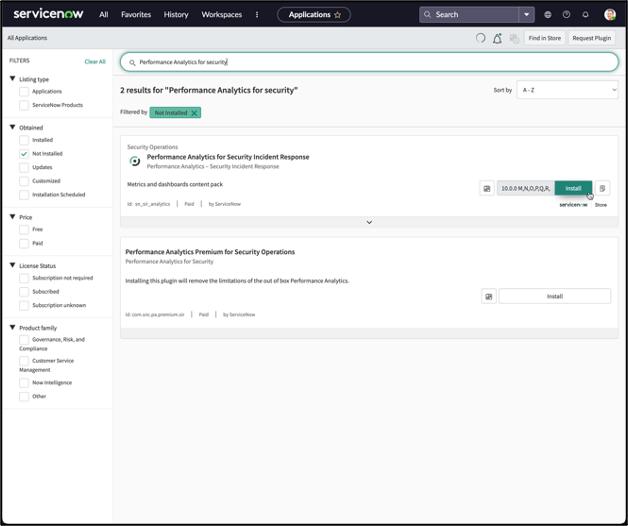Open Performance Analytics Premium for Security Operations title
This screenshot has width=628, height=526.
(210, 252)
